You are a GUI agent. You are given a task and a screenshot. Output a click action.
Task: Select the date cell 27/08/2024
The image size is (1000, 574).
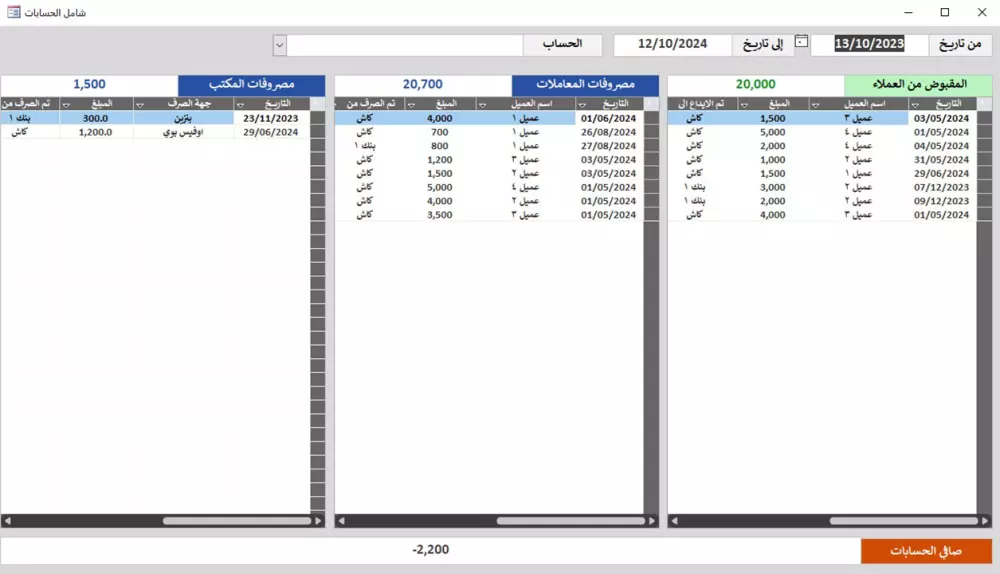pyautogui.click(x=608, y=145)
